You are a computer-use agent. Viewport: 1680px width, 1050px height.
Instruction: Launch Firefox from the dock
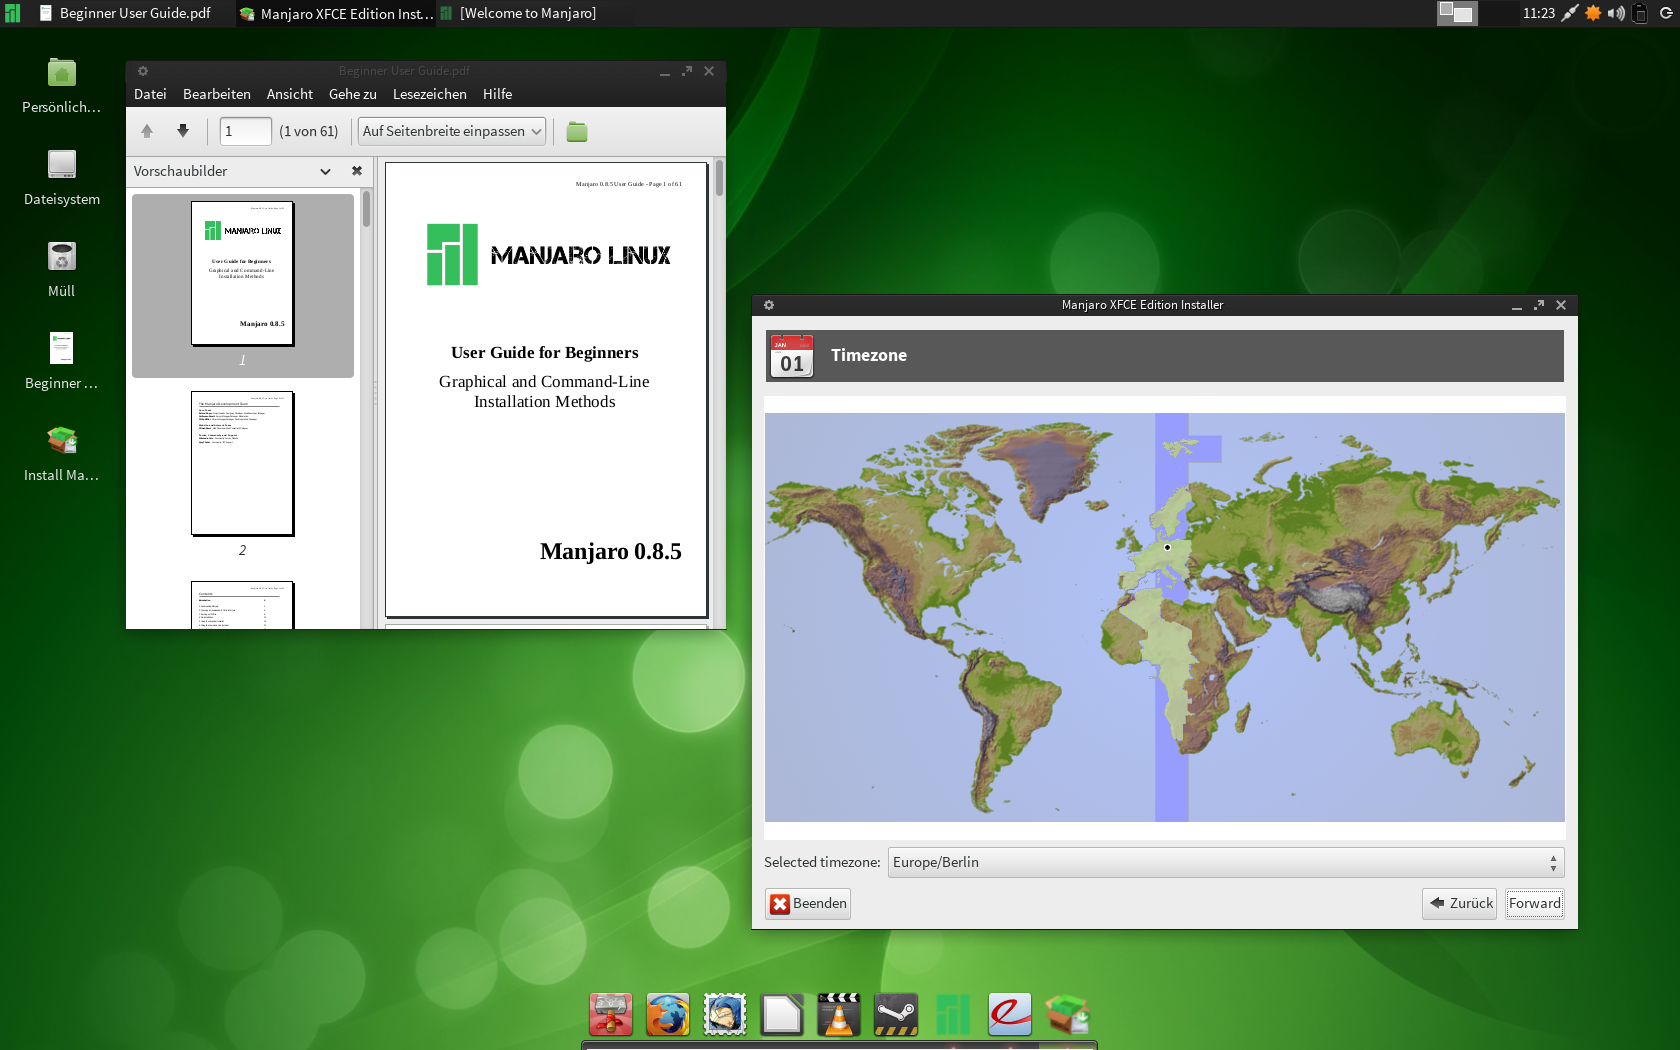point(667,1015)
